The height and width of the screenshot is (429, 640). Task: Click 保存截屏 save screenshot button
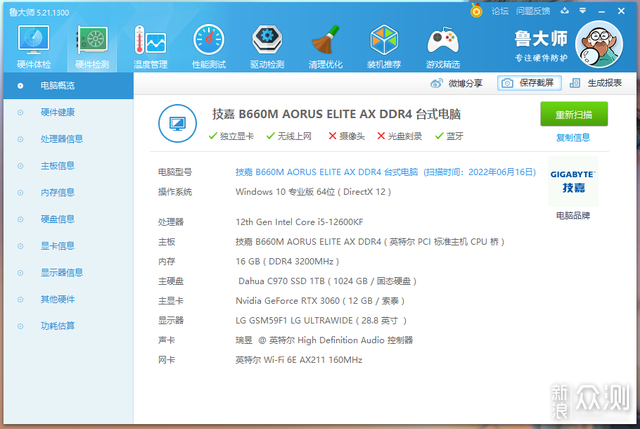[x=529, y=83]
